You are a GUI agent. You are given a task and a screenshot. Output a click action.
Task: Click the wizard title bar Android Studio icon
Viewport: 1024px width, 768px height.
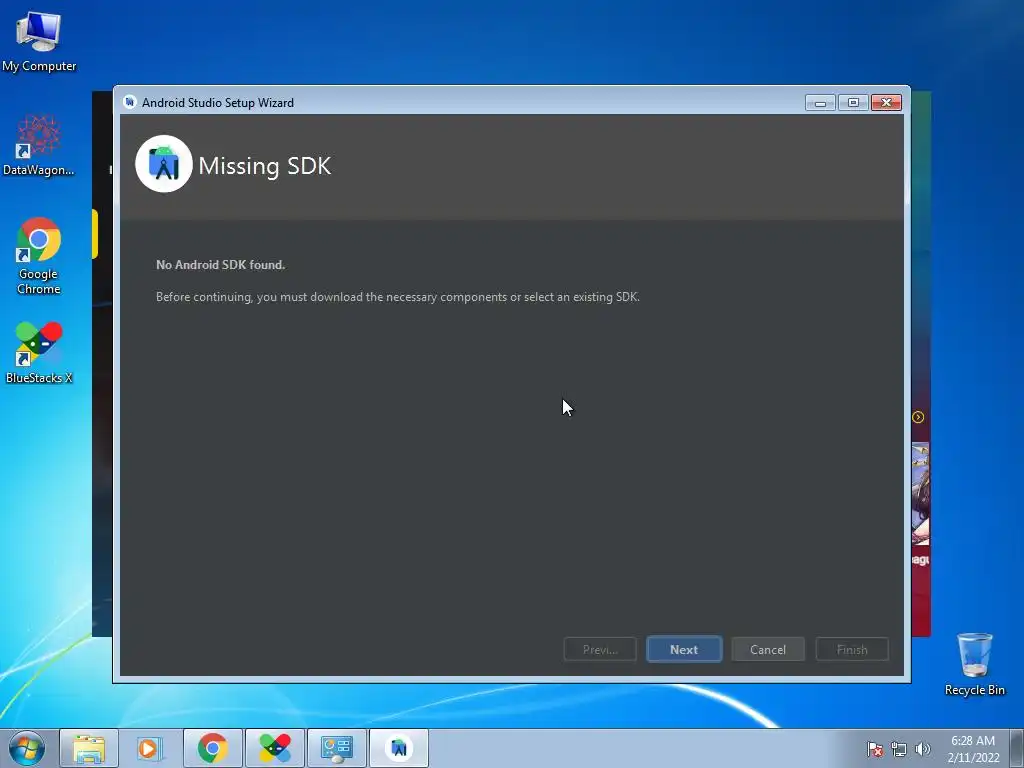(129, 102)
